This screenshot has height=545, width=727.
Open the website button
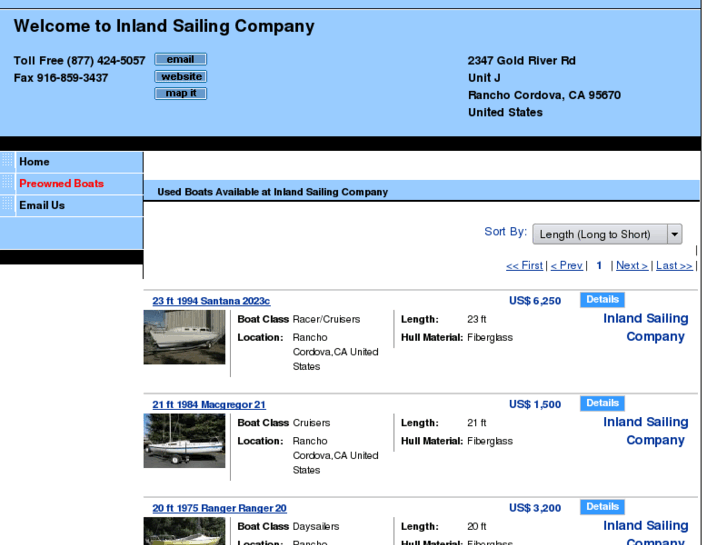click(180, 77)
